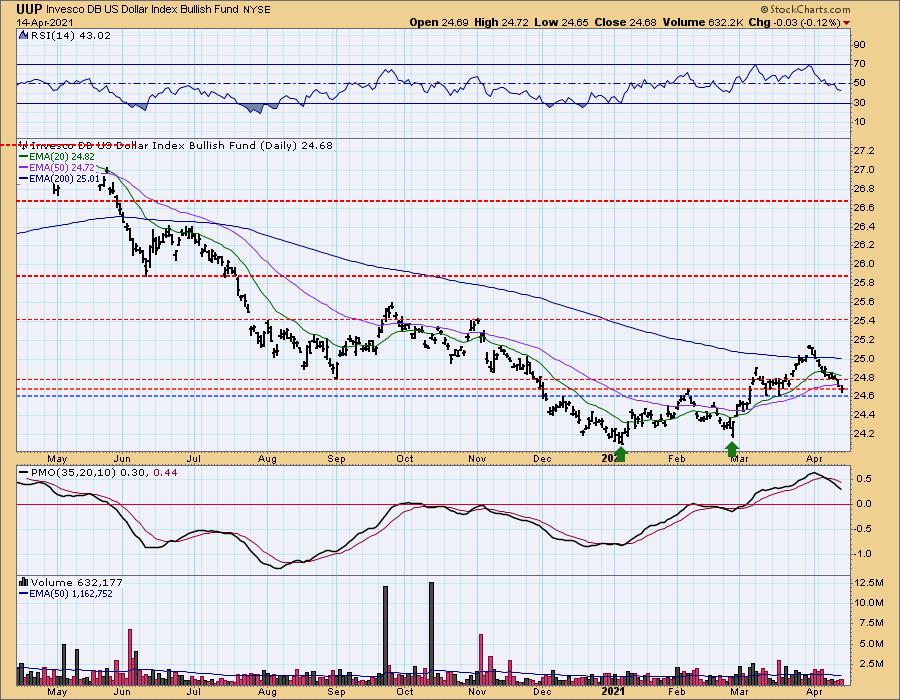Viewport: 900px width, 700px height.
Task: Click the RSI(14) 43.02 label
Action: tap(70, 35)
